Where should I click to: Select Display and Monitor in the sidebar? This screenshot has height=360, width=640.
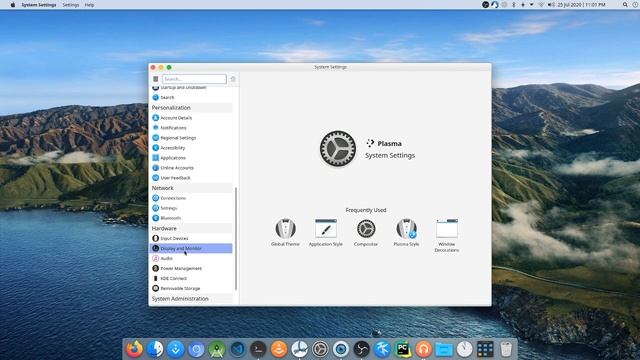[191, 248]
